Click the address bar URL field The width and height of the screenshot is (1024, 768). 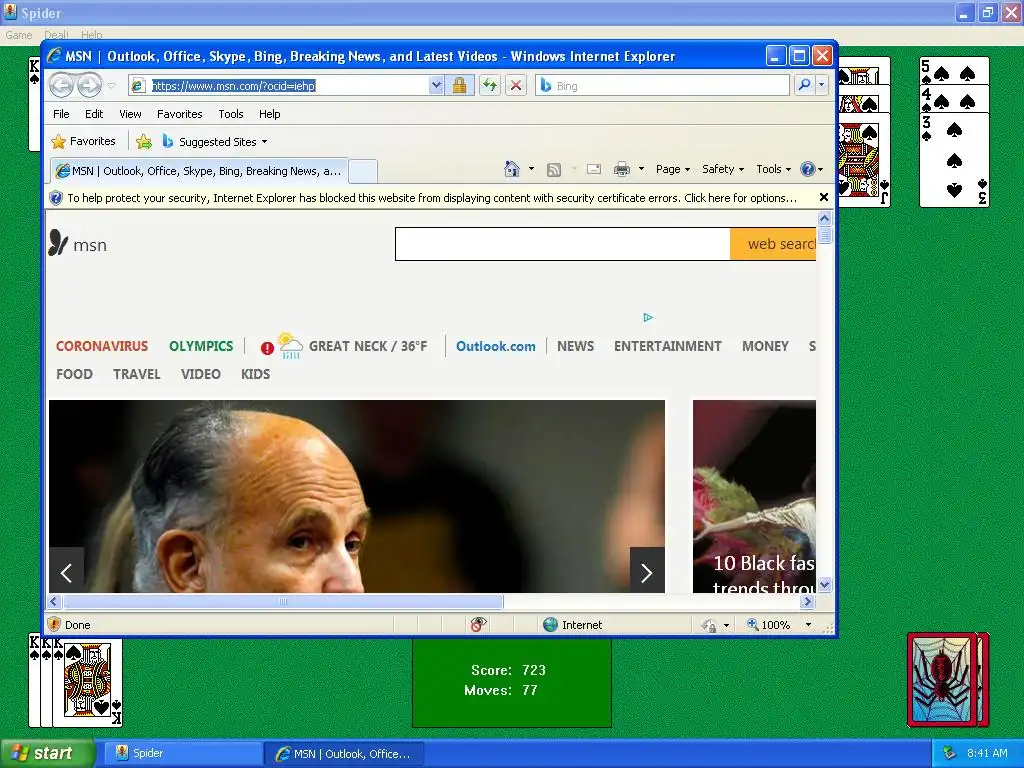coord(280,86)
